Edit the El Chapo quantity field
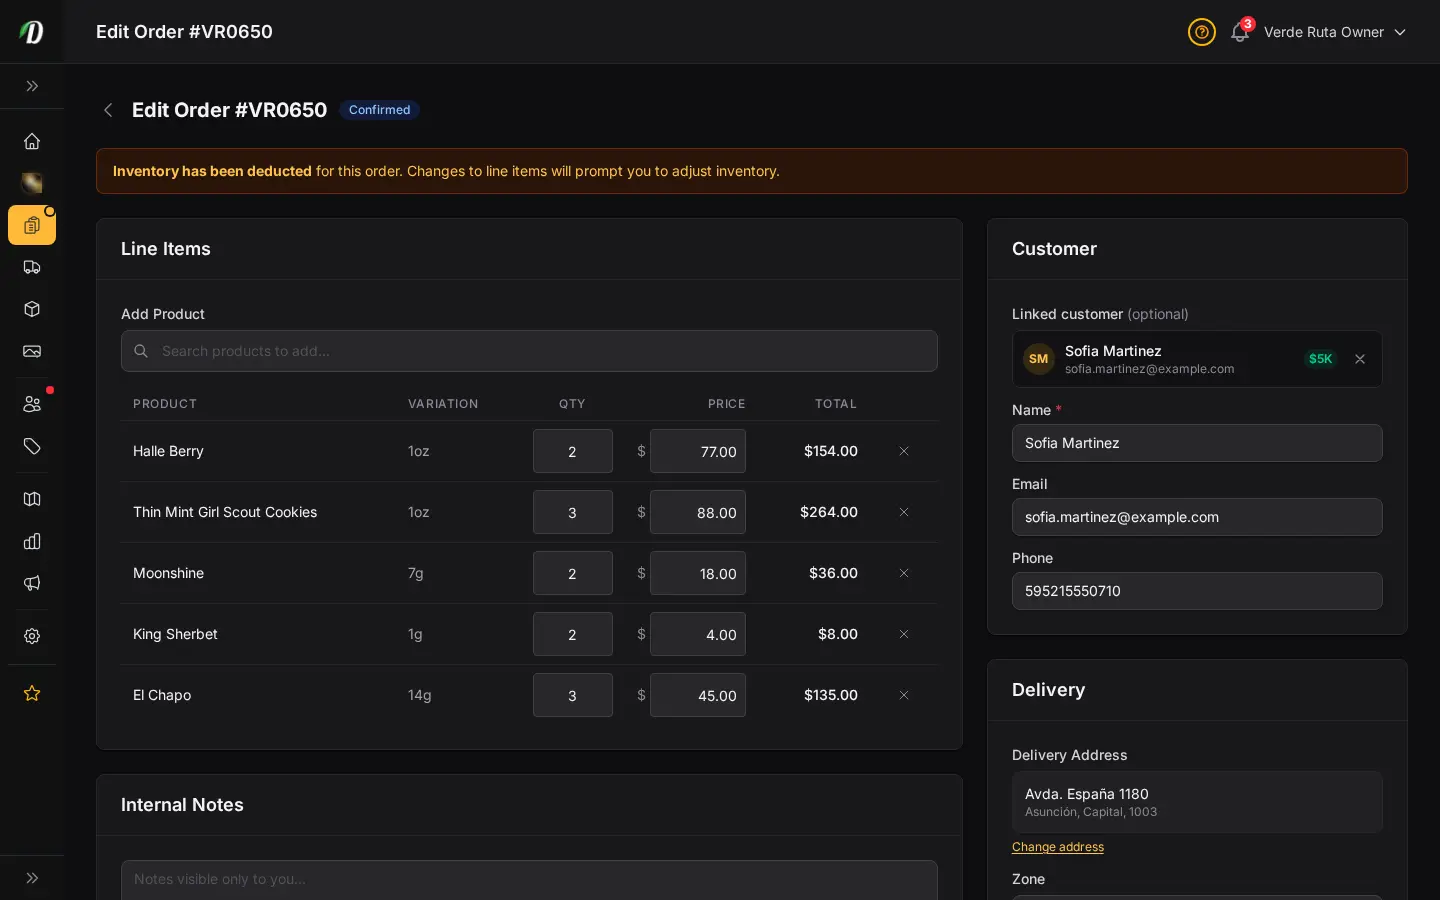1440x900 pixels. pyautogui.click(x=573, y=695)
